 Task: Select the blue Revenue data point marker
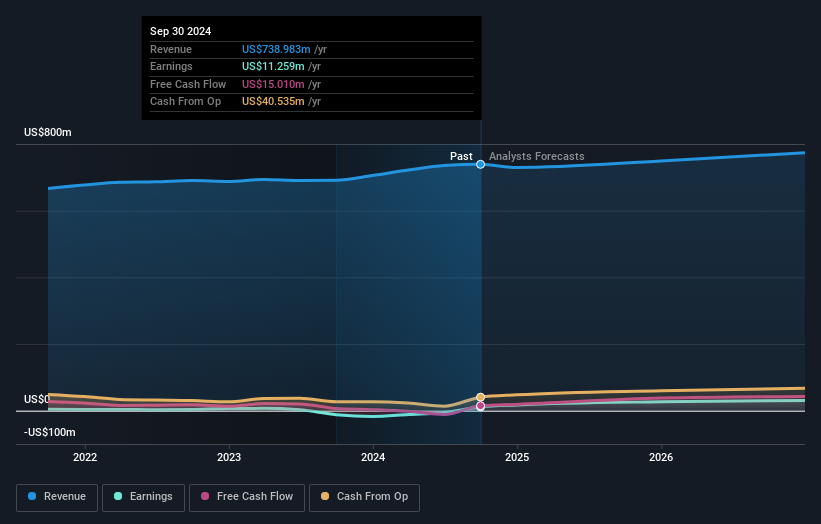click(x=480, y=164)
